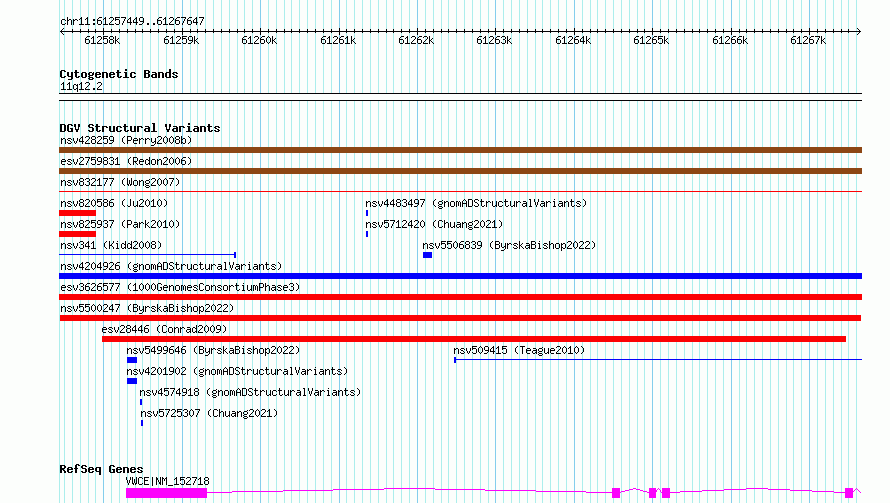Image resolution: width=890 pixels, height=503 pixels.
Task: Click the red esv28446 Conrad2009 bar
Action: coord(474,339)
